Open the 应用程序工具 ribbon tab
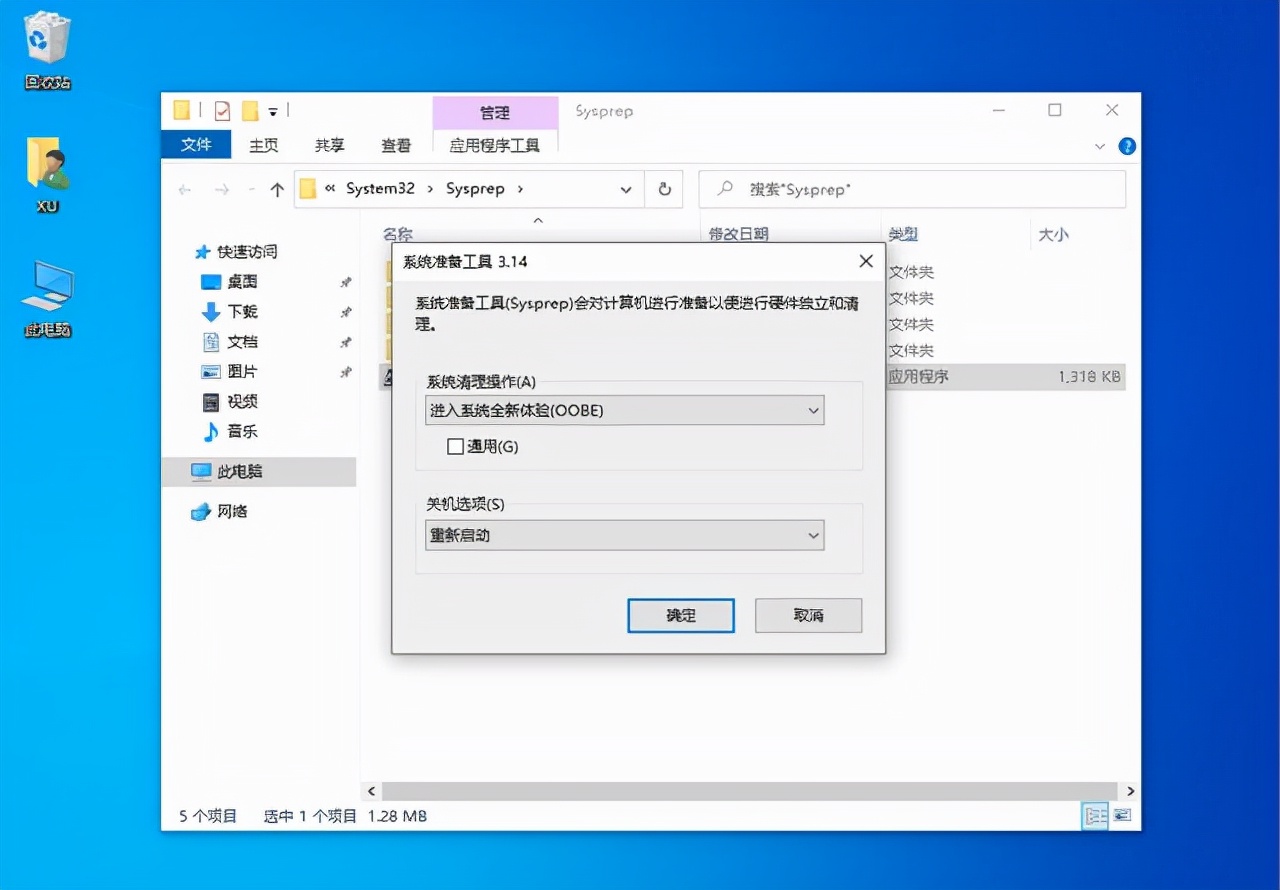Viewport: 1280px width, 890px height. pos(496,145)
